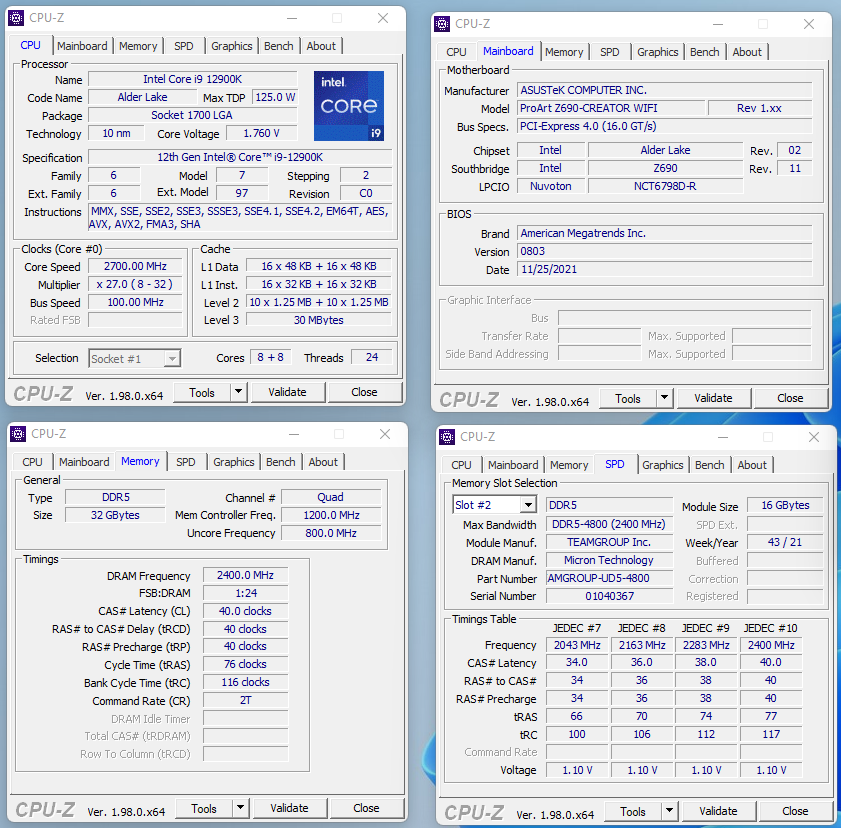Click the Command Rate 2T field
Viewport: 841px width, 828px height.
pyautogui.click(x=245, y=699)
